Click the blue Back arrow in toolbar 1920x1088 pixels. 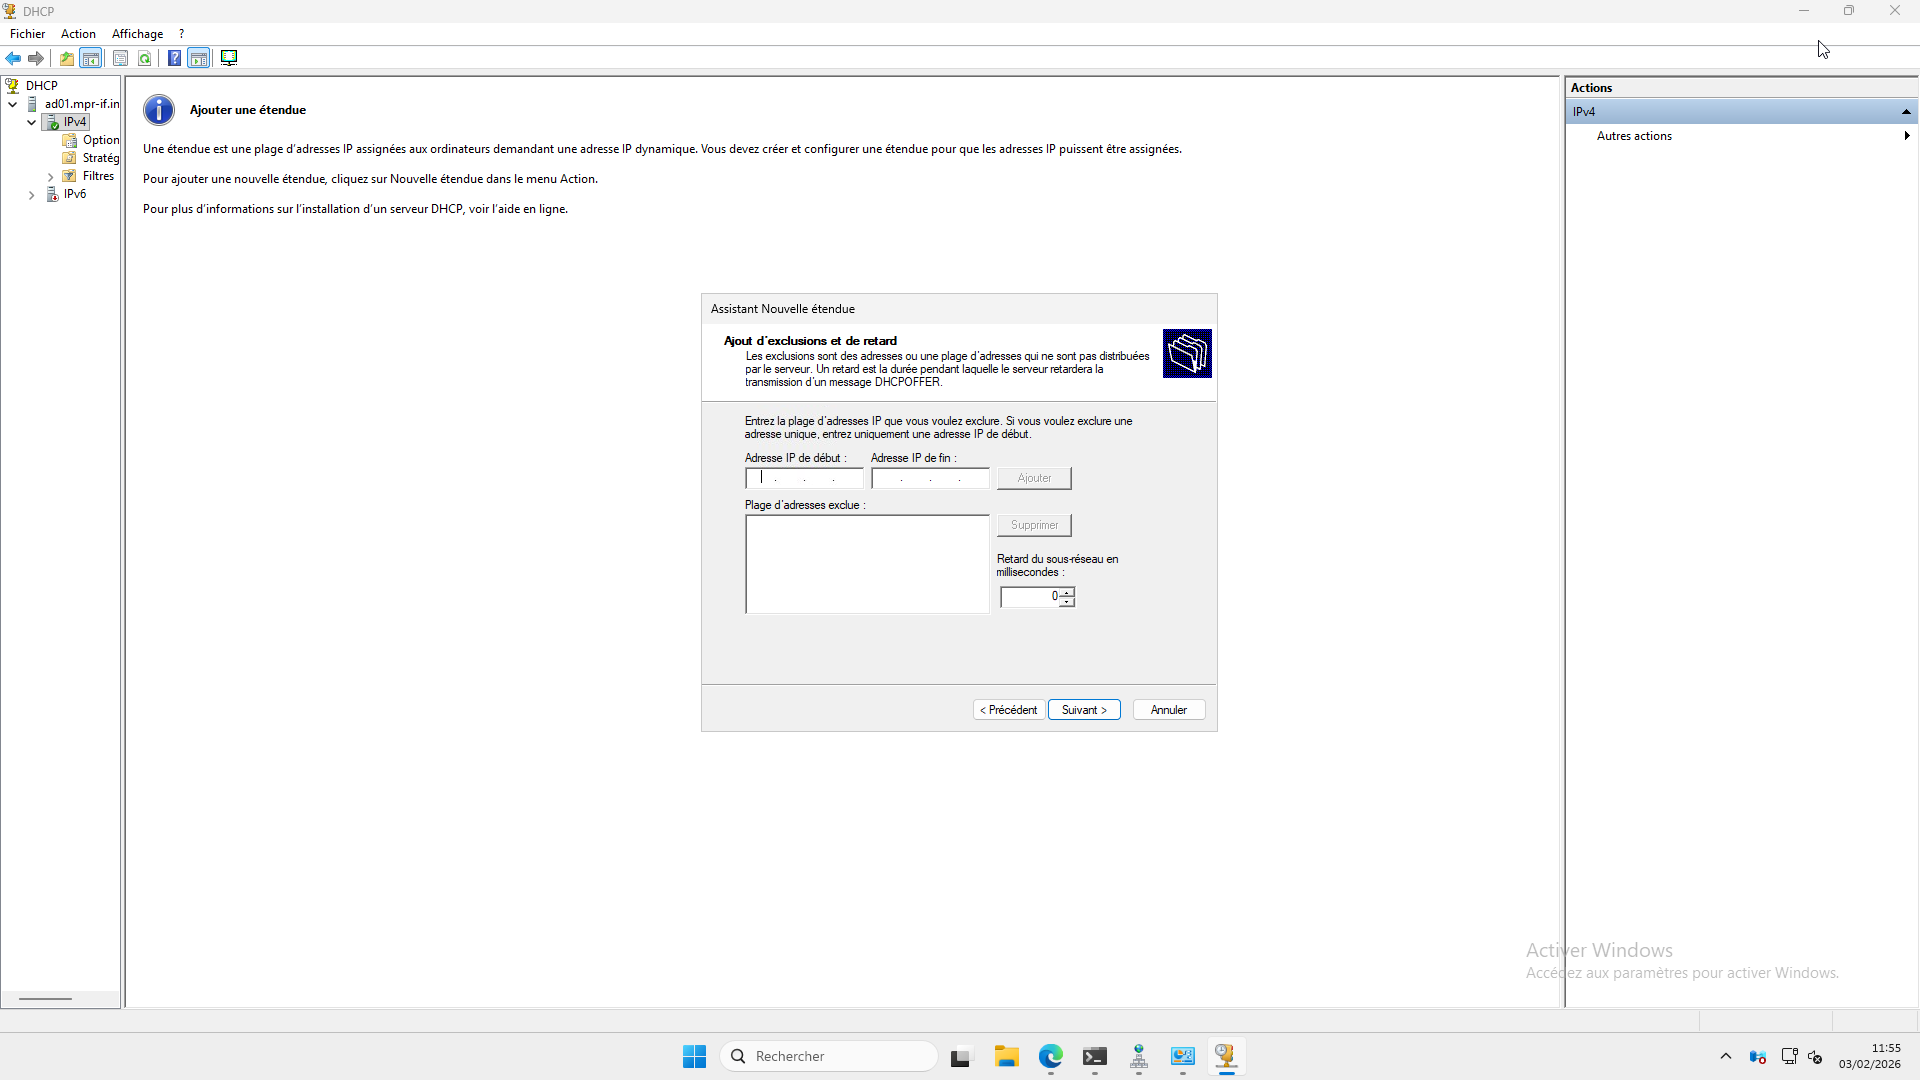coord(13,58)
